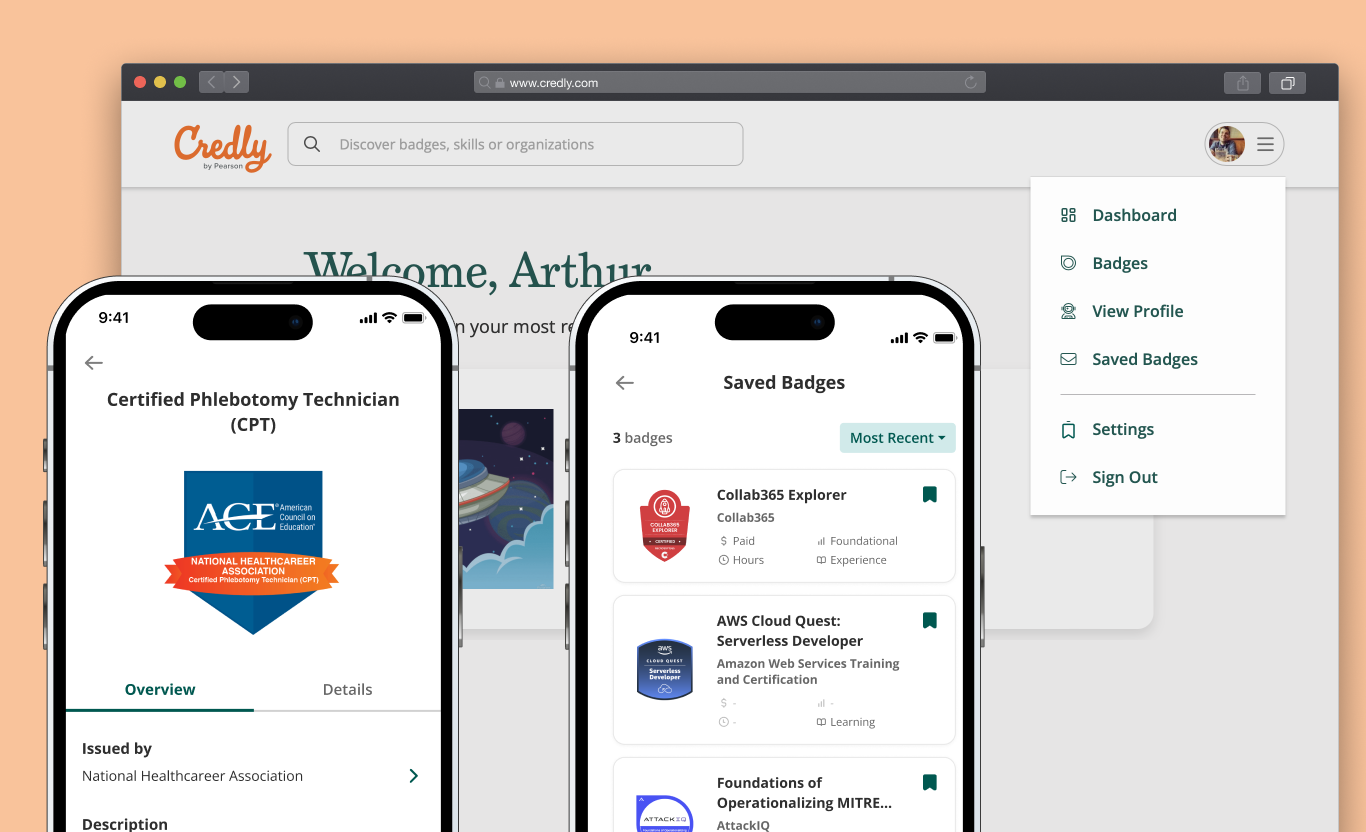1366x832 pixels.
Task: Tap back arrow on Saved Badges screen
Action: point(625,383)
